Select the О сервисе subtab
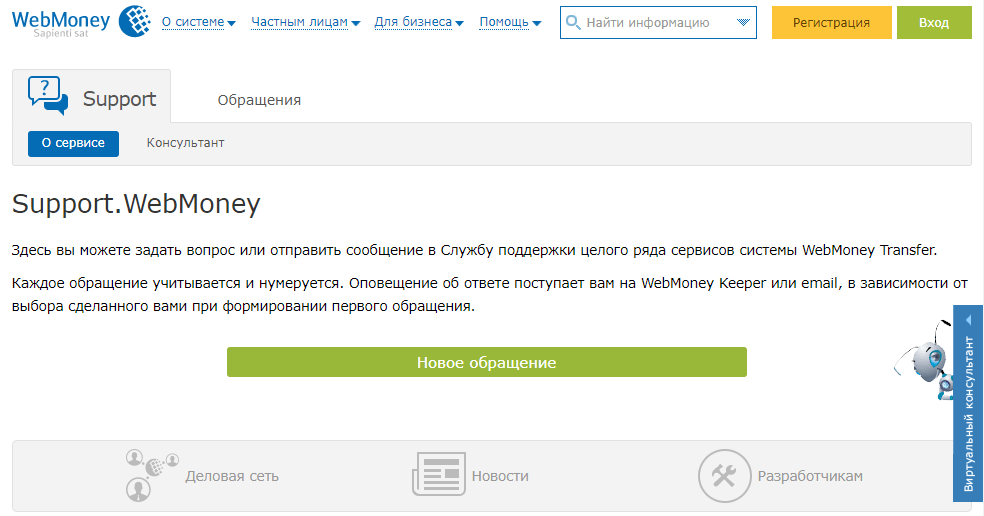The height and width of the screenshot is (516, 984). click(73, 143)
